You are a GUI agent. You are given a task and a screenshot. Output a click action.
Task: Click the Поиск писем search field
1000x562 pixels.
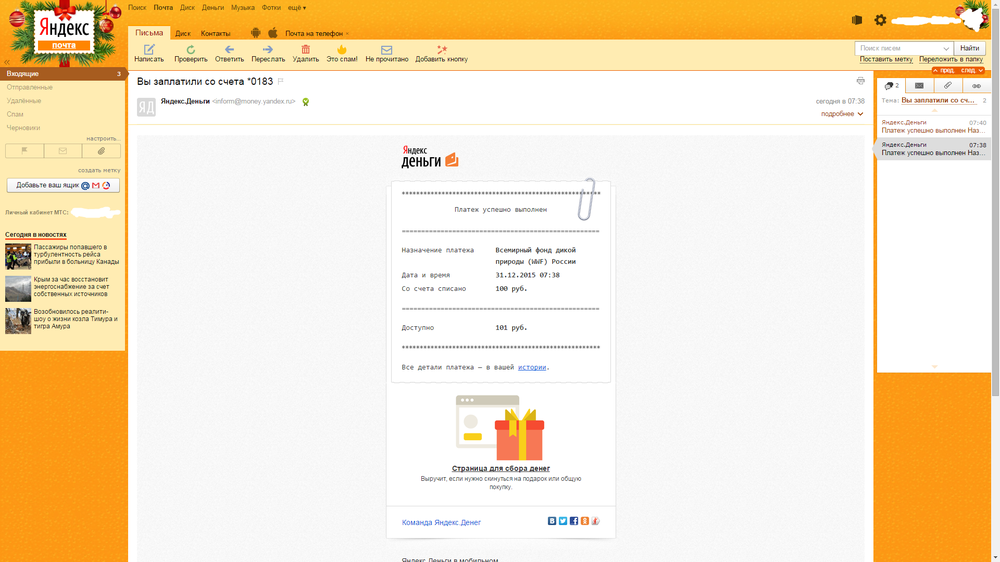click(898, 48)
